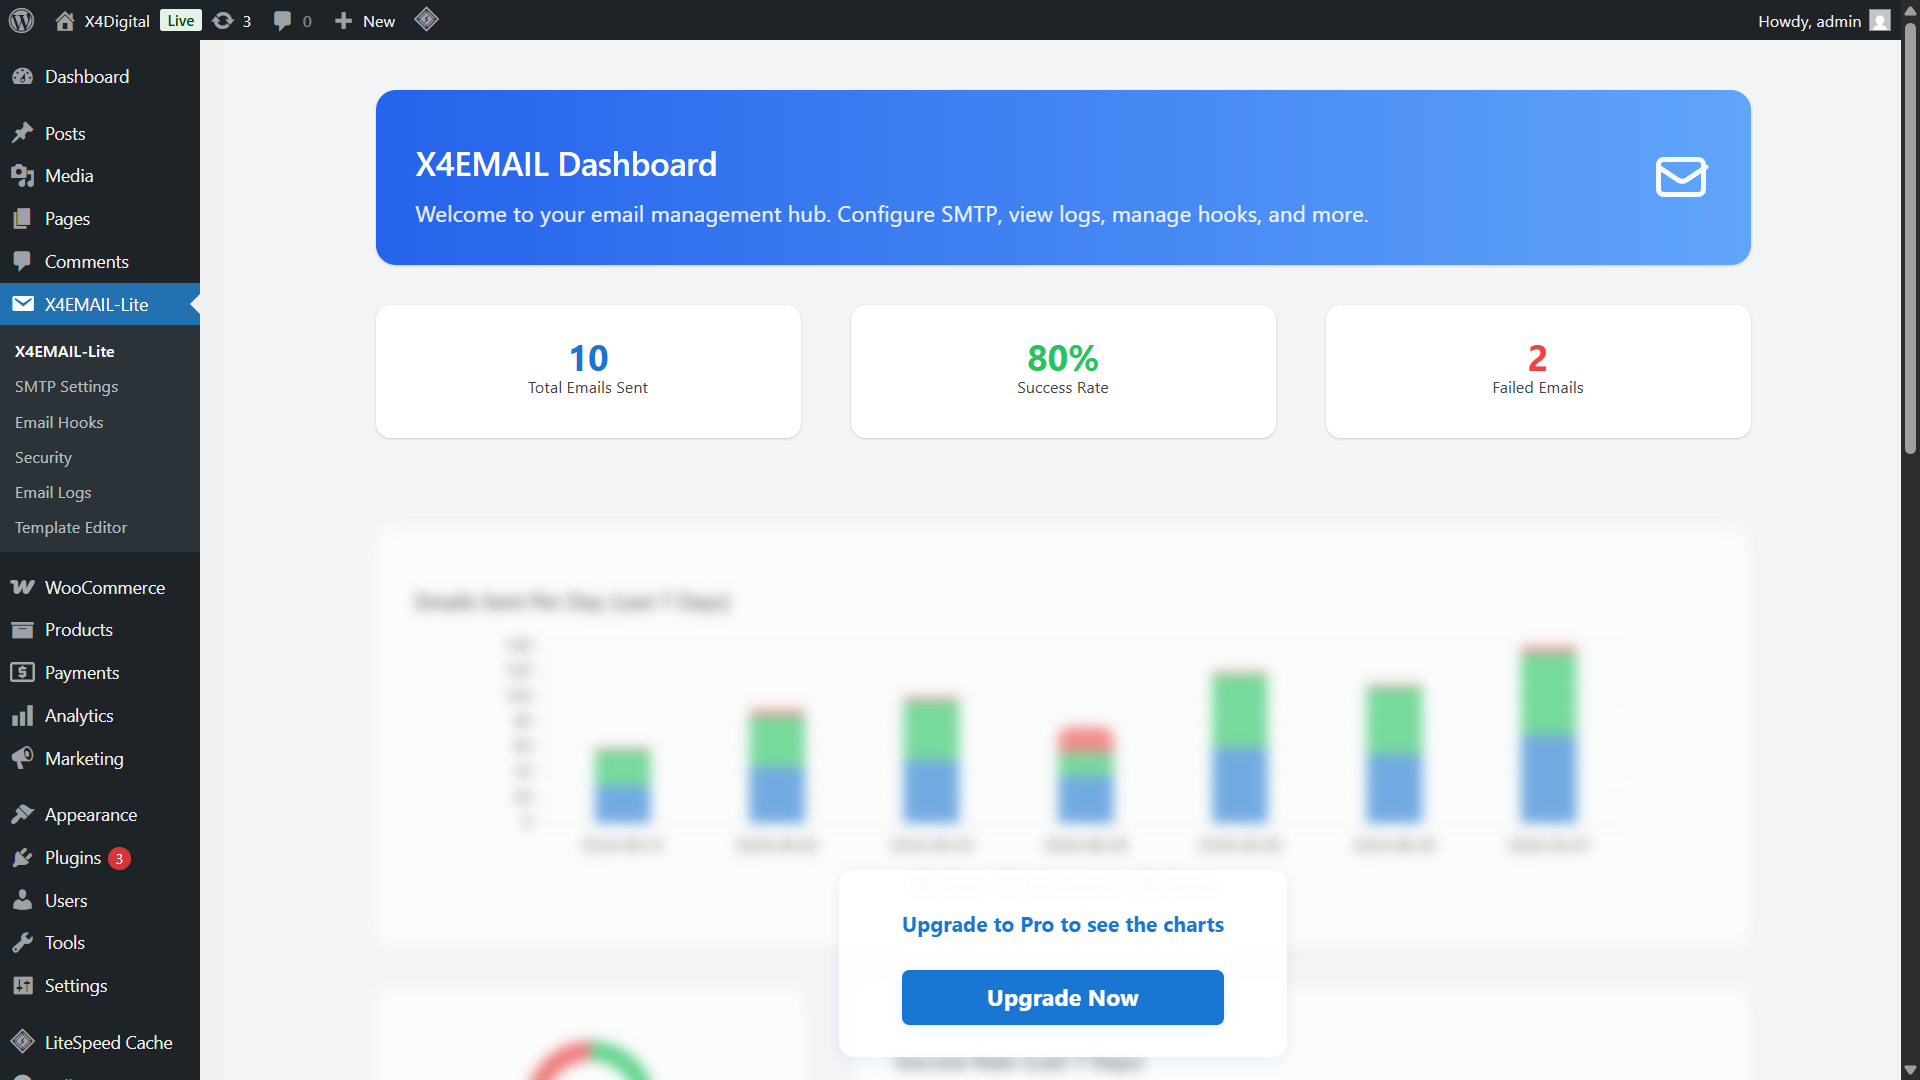Go to Email Logs submenu
Viewport: 1920px width, 1080px height.
pyautogui.click(x=53, y=492)
